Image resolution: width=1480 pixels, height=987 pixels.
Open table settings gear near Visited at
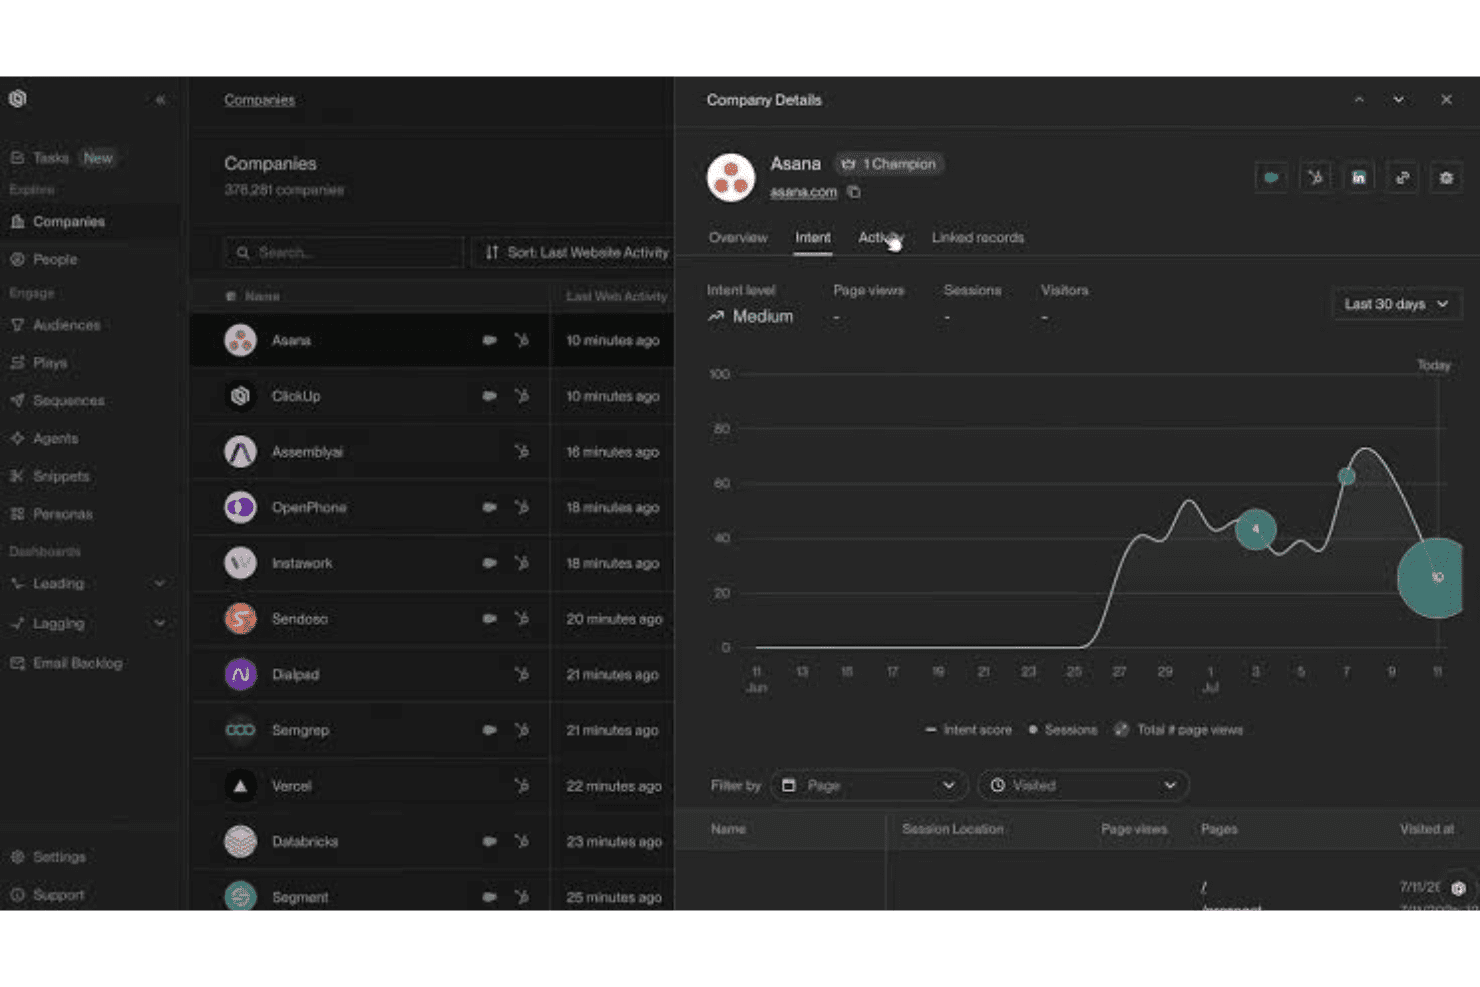pyautogui.click(x=1458, y=888)
